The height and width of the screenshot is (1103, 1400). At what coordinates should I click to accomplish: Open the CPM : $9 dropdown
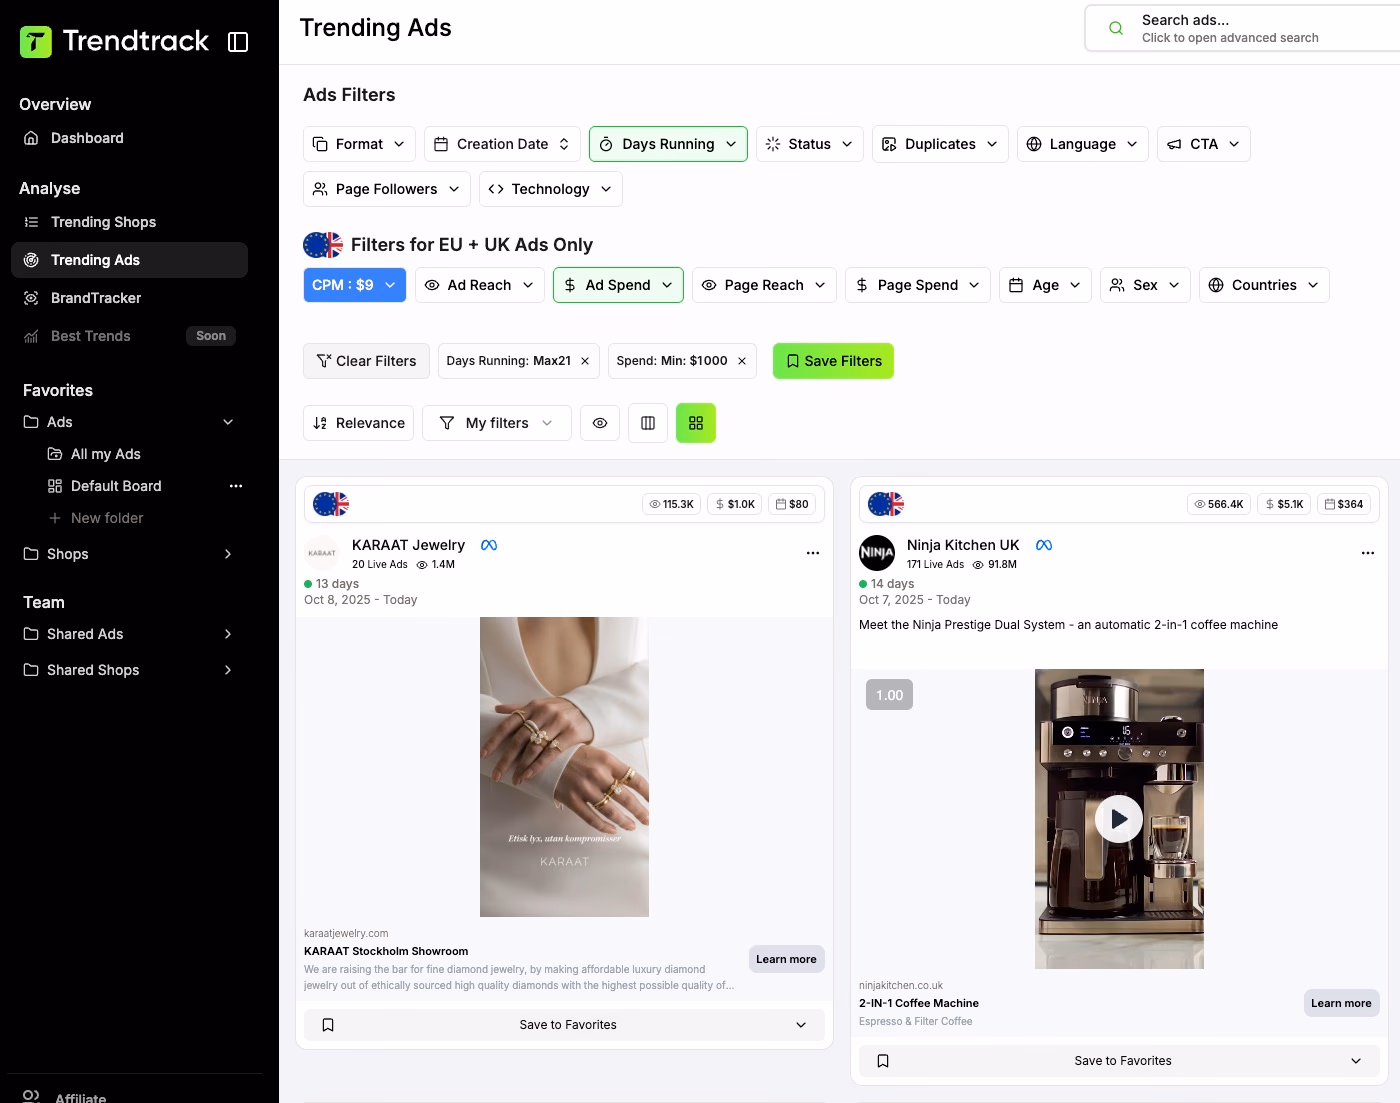pyautogui.click(x=354, y=285)
